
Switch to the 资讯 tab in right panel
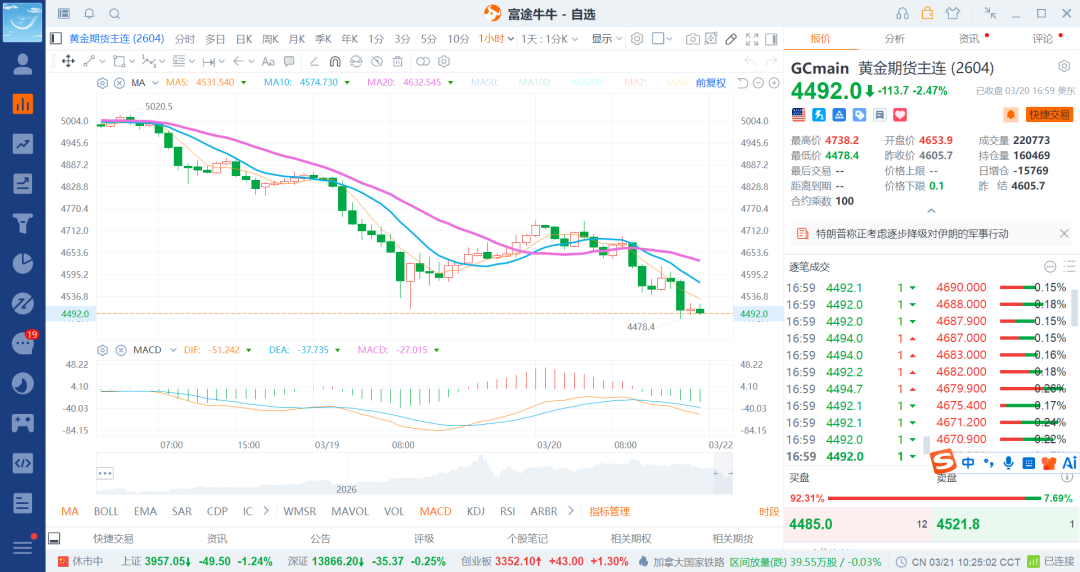tap(969, 39)
